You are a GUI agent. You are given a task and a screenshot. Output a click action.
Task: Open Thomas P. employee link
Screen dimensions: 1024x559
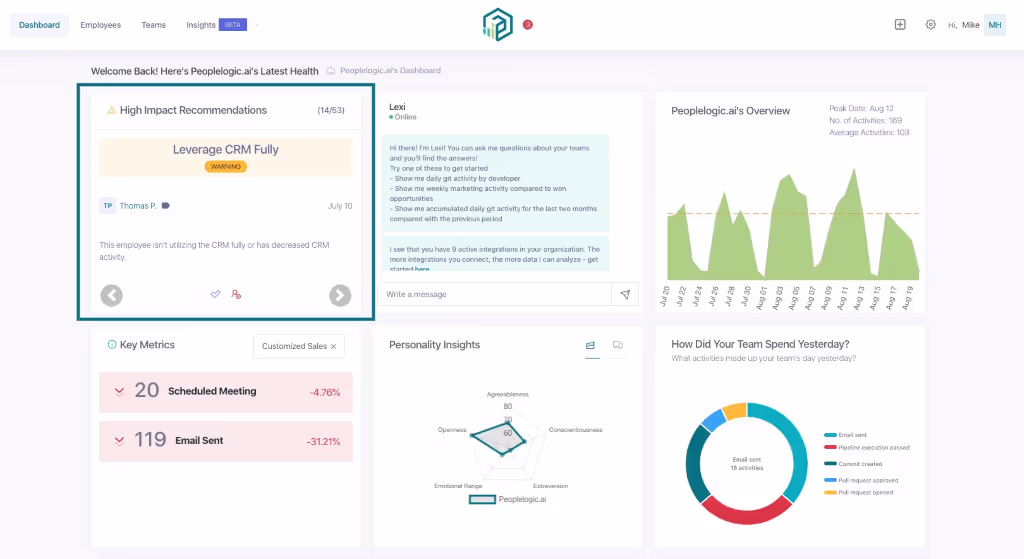(138, 206)
